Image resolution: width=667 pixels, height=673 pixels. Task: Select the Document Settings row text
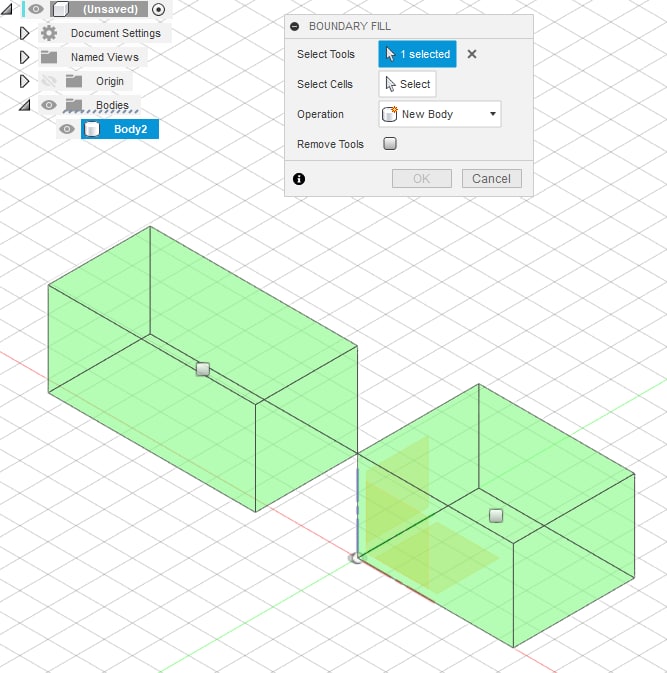pyautogui.click(x=116, y=33)
